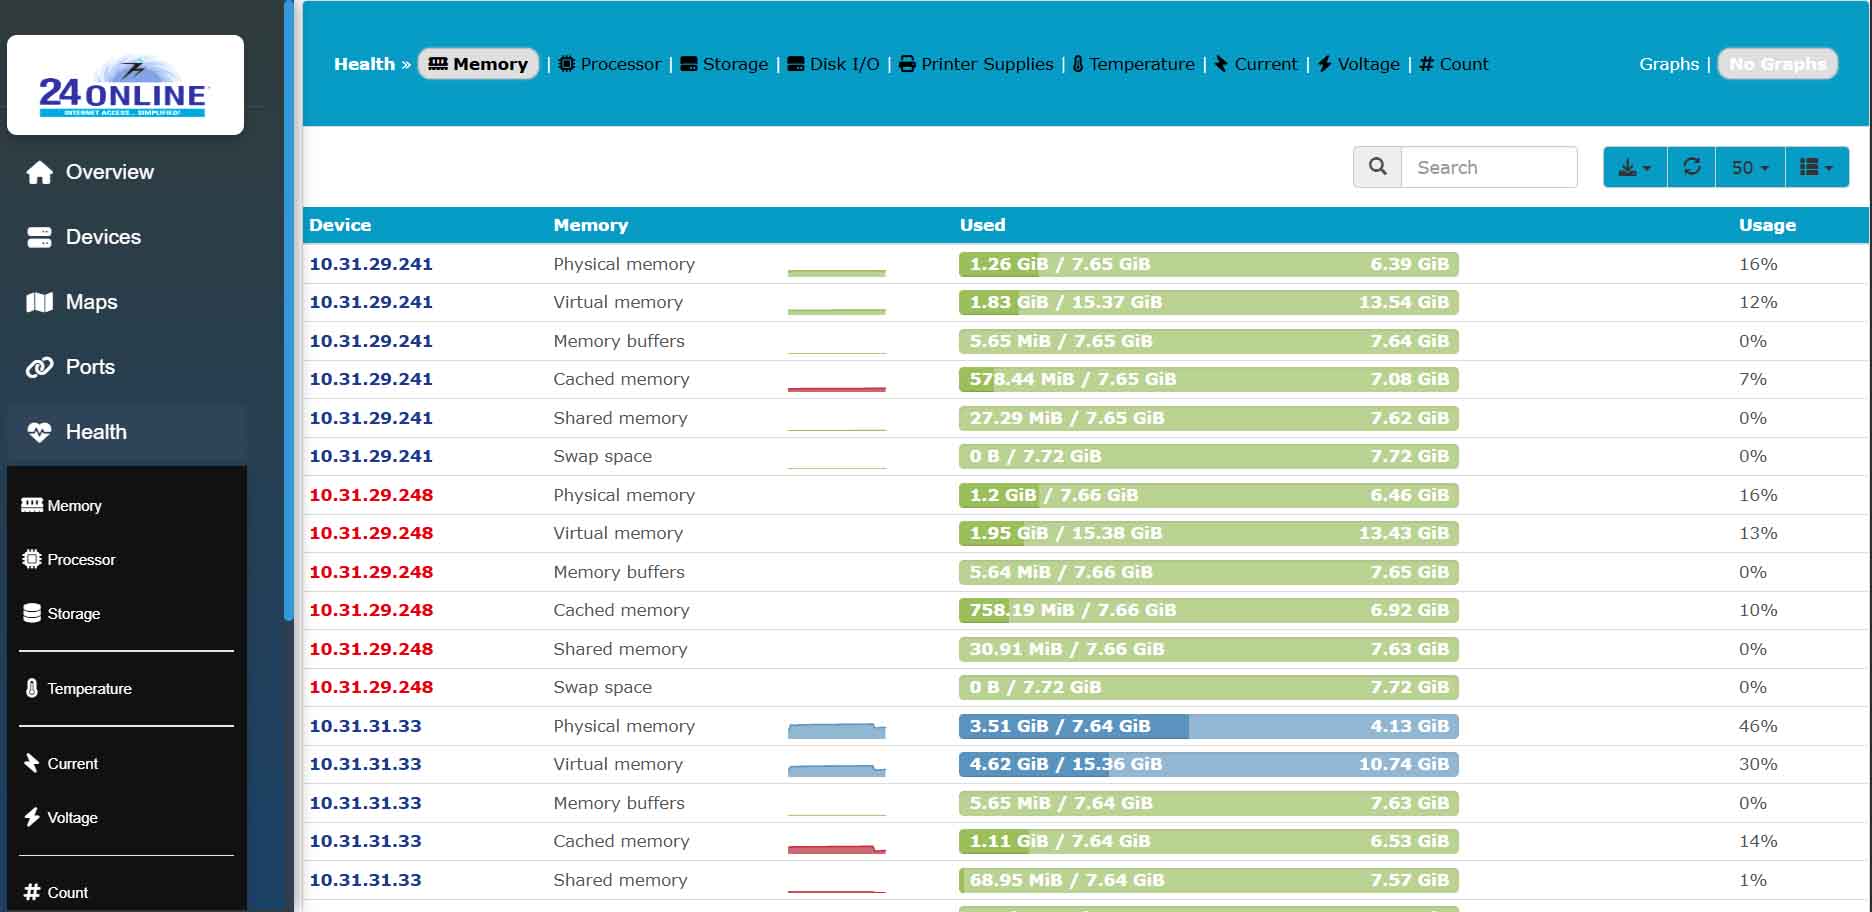Click the 46% usage value
The height and width of the screenshot is (912, 1872).
pyautogui.click(x=1758, y=726)
